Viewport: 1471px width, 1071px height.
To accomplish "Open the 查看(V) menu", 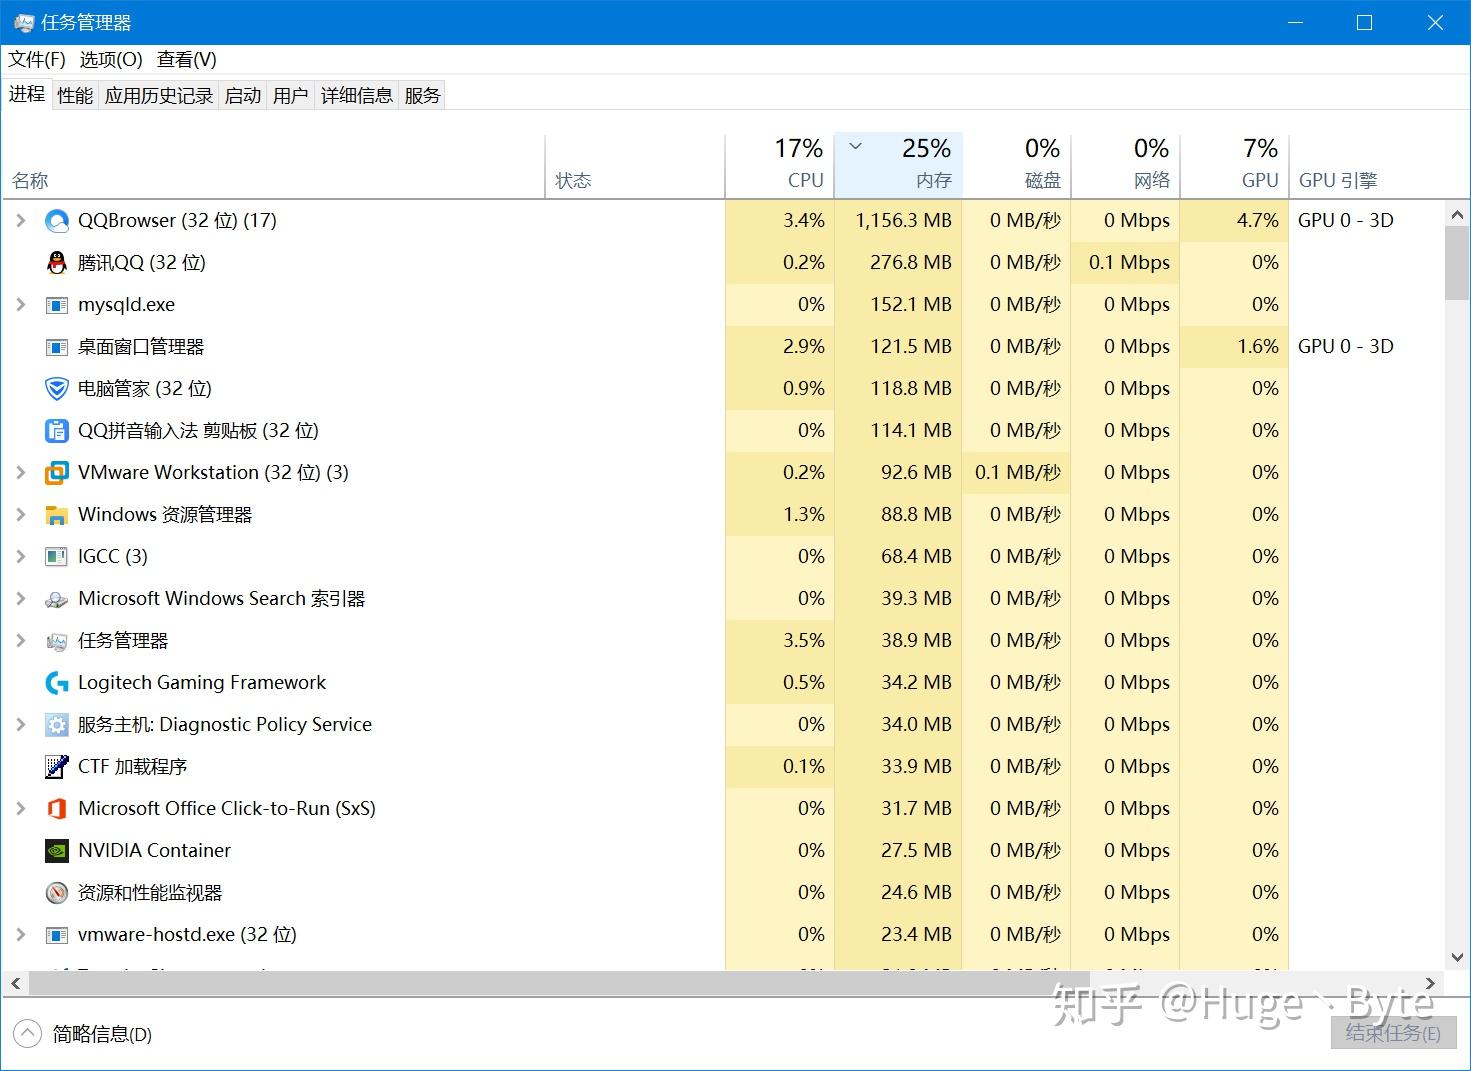I will click(x=187, y=60).
